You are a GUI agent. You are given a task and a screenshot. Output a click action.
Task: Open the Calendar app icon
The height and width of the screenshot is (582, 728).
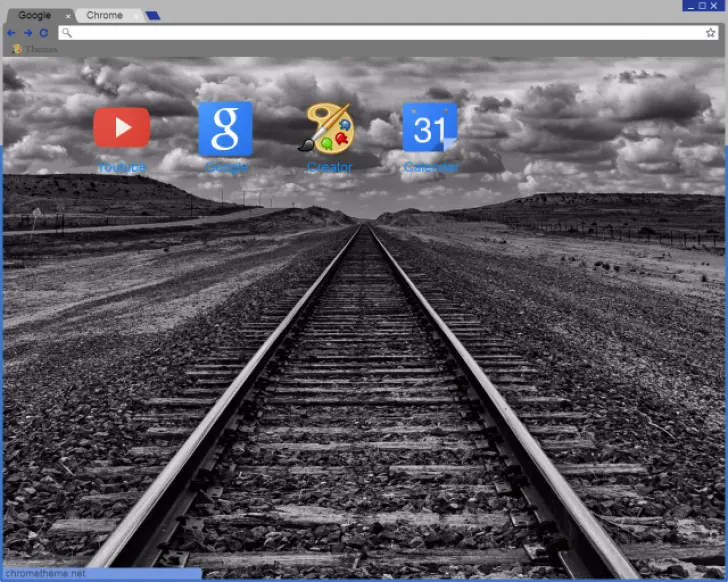(430, 129)
